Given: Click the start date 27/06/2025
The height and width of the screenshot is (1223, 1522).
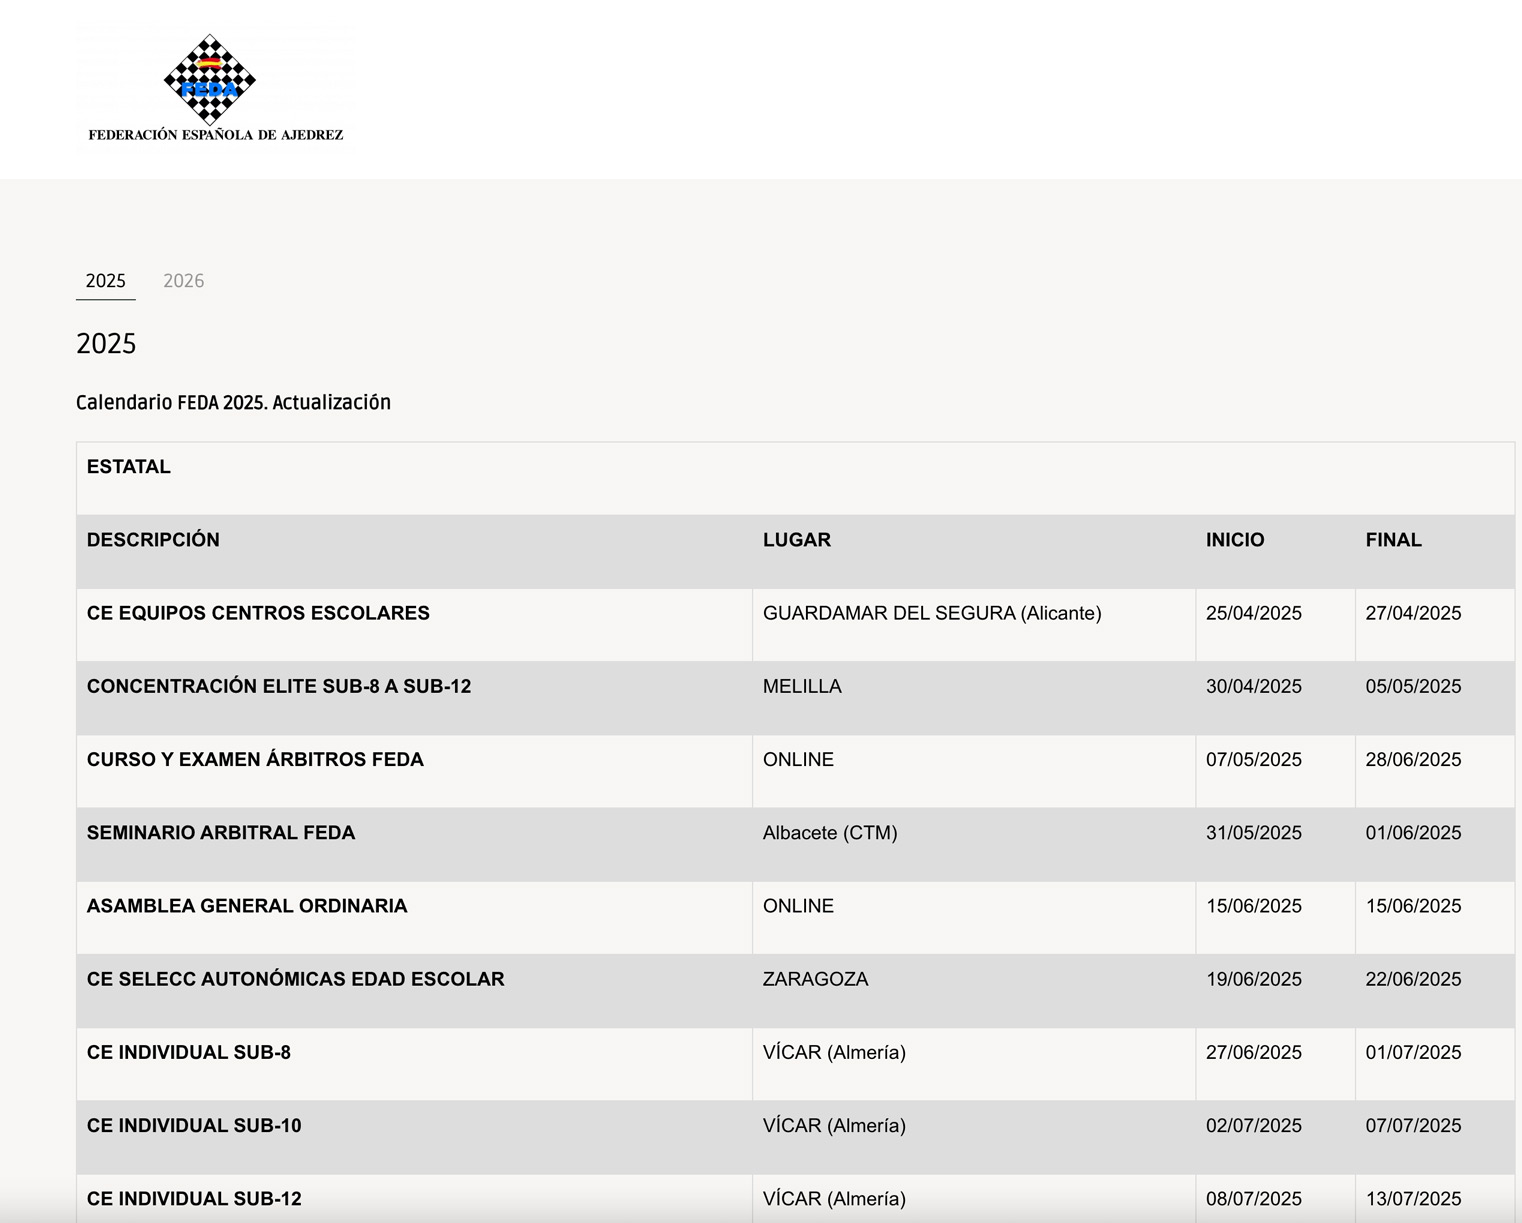Looking at the screenshot, I should pyautogui.click(x=1254, y=1051).
